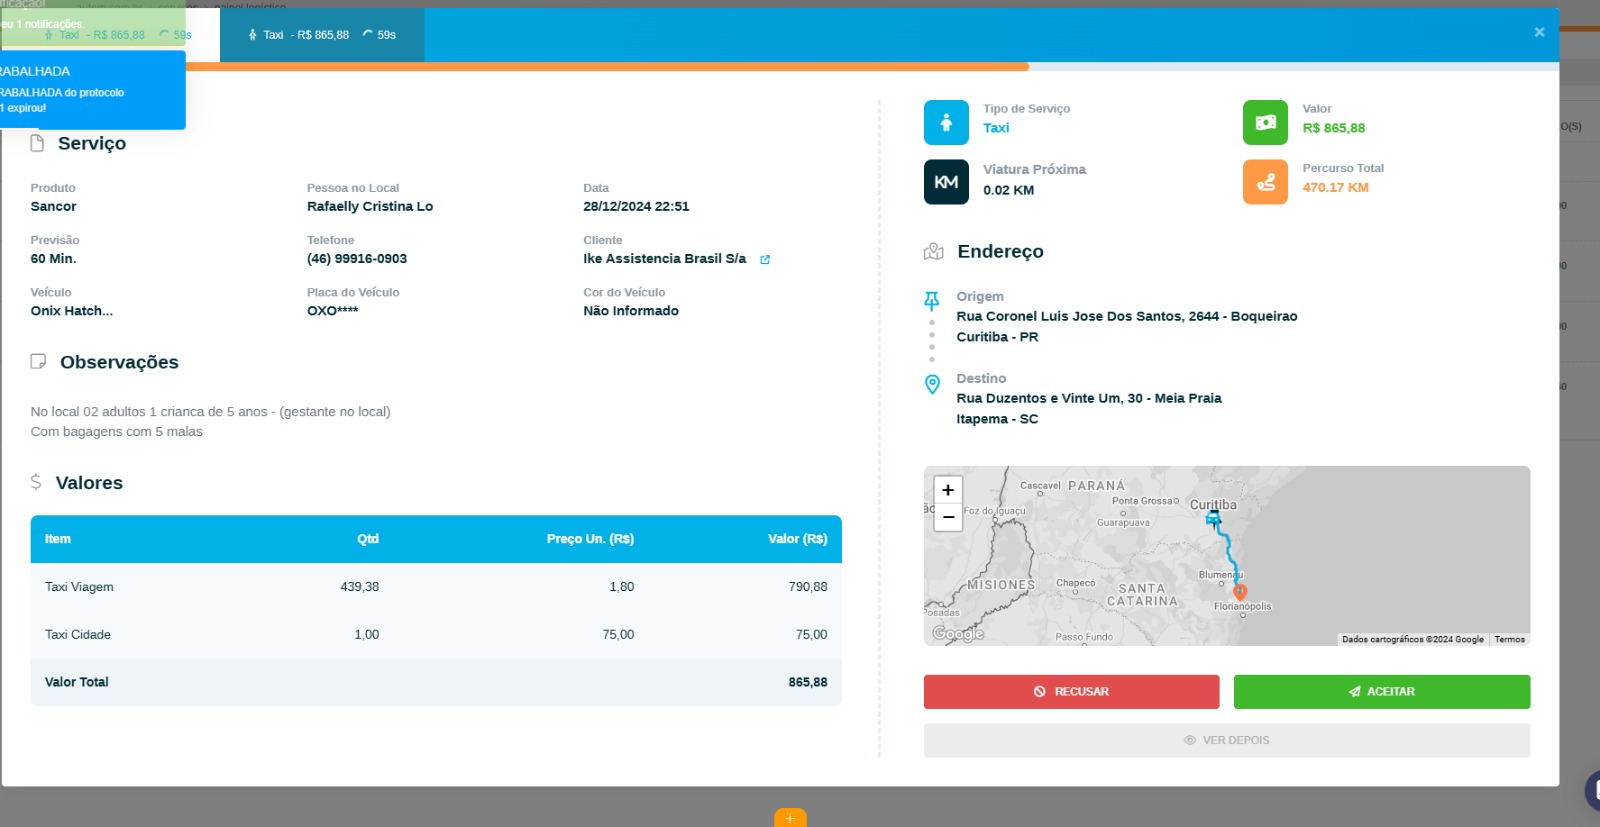Switch to the faded Taxi tab on left

point(110,35)
